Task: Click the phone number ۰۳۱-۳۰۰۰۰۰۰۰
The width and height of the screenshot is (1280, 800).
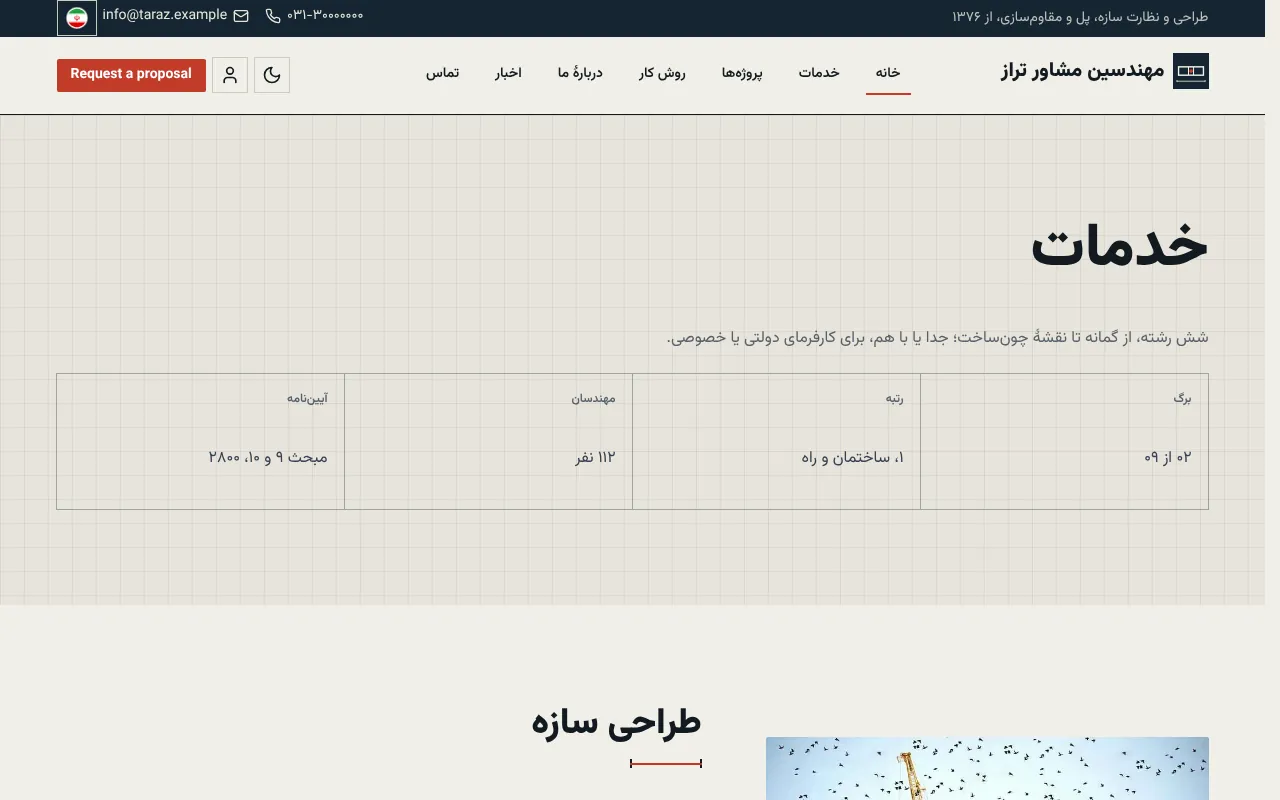Action: [325, 16]
